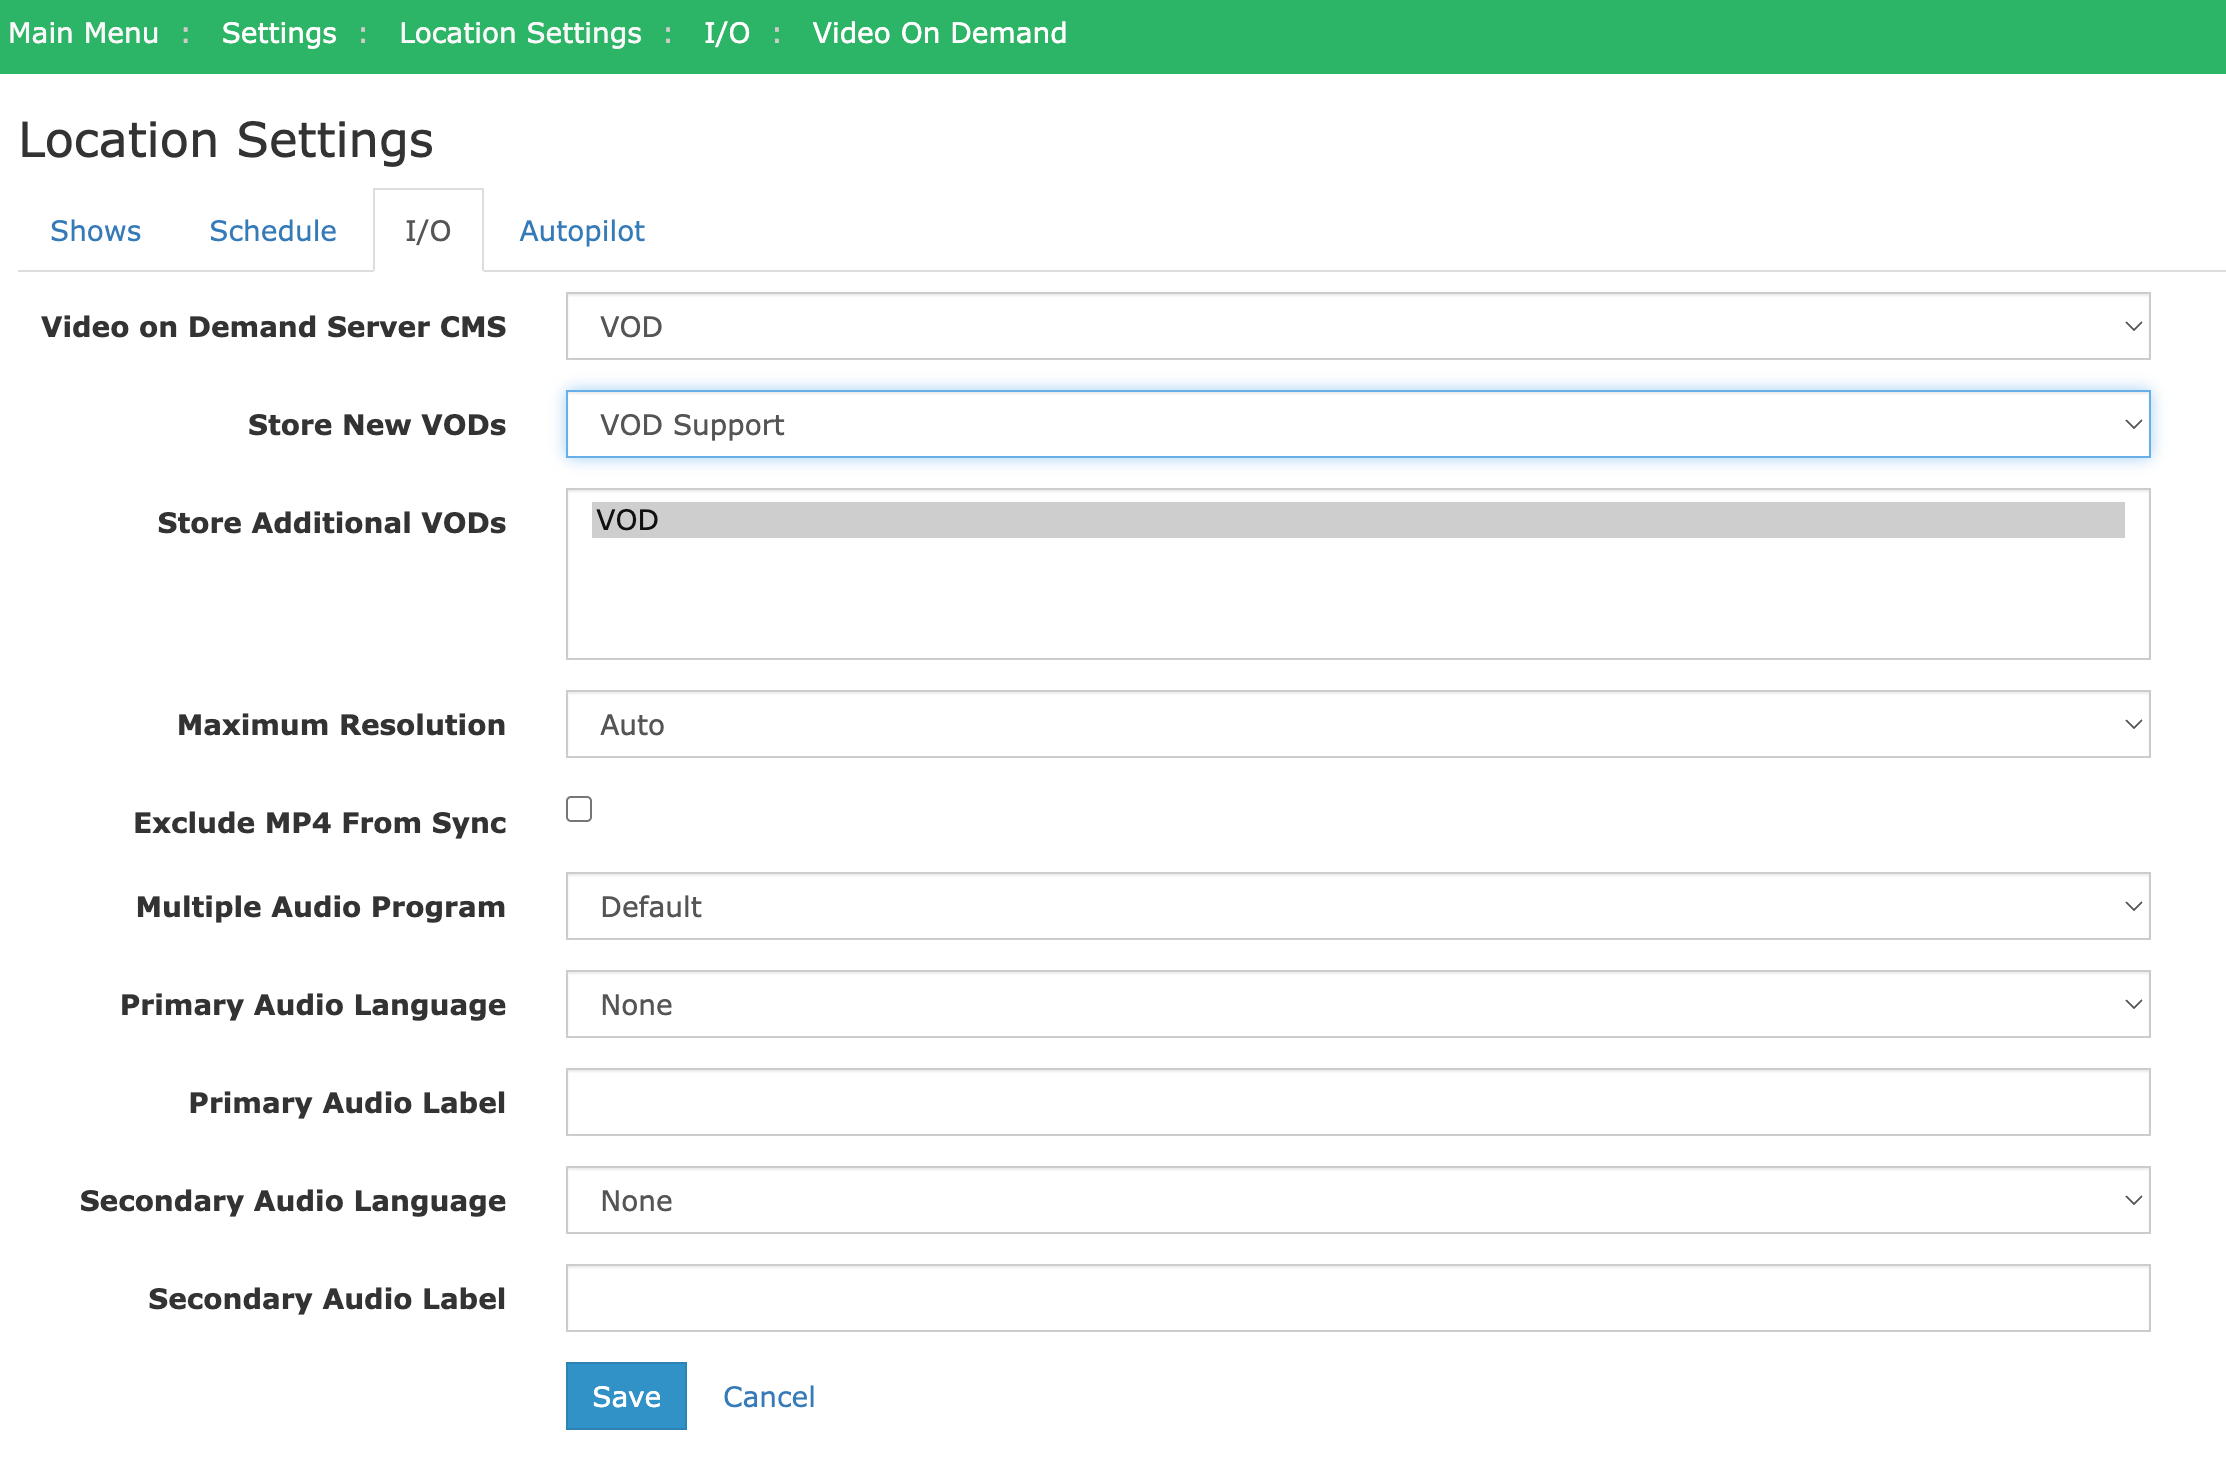Screen dimensions: 2226x1484
Task: Enable the Exclude MP4 From Sync checkbox
Action: coord(579,809)
